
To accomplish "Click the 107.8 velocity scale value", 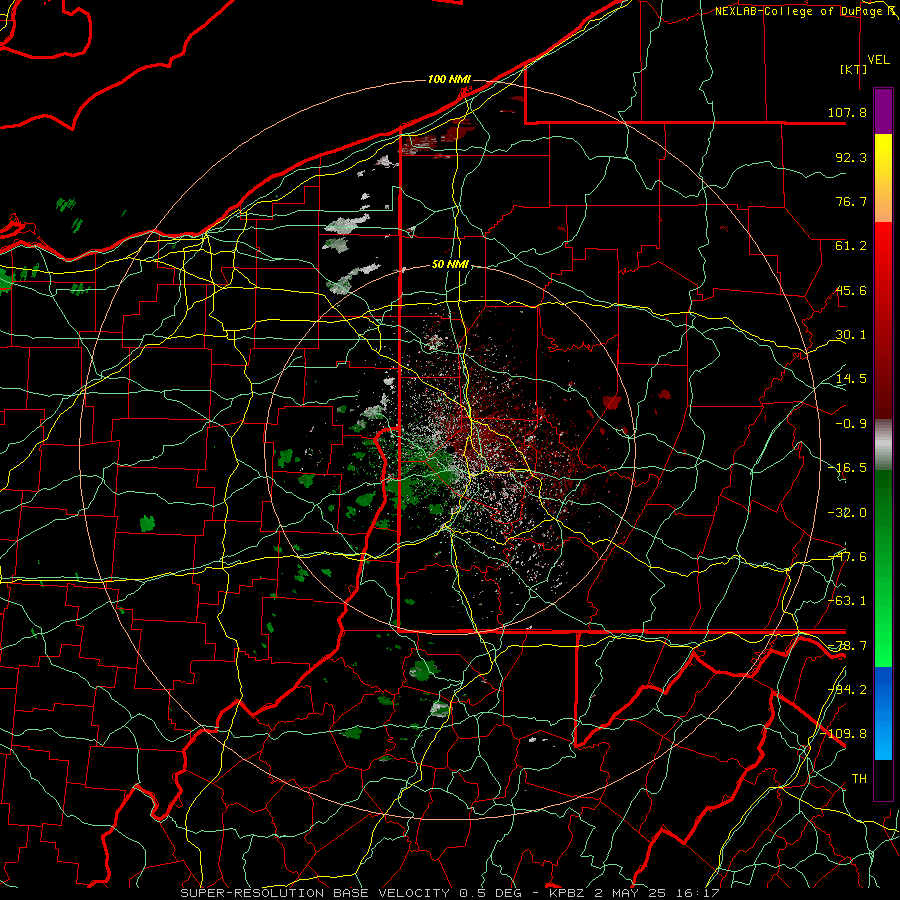I will [847, 112].
